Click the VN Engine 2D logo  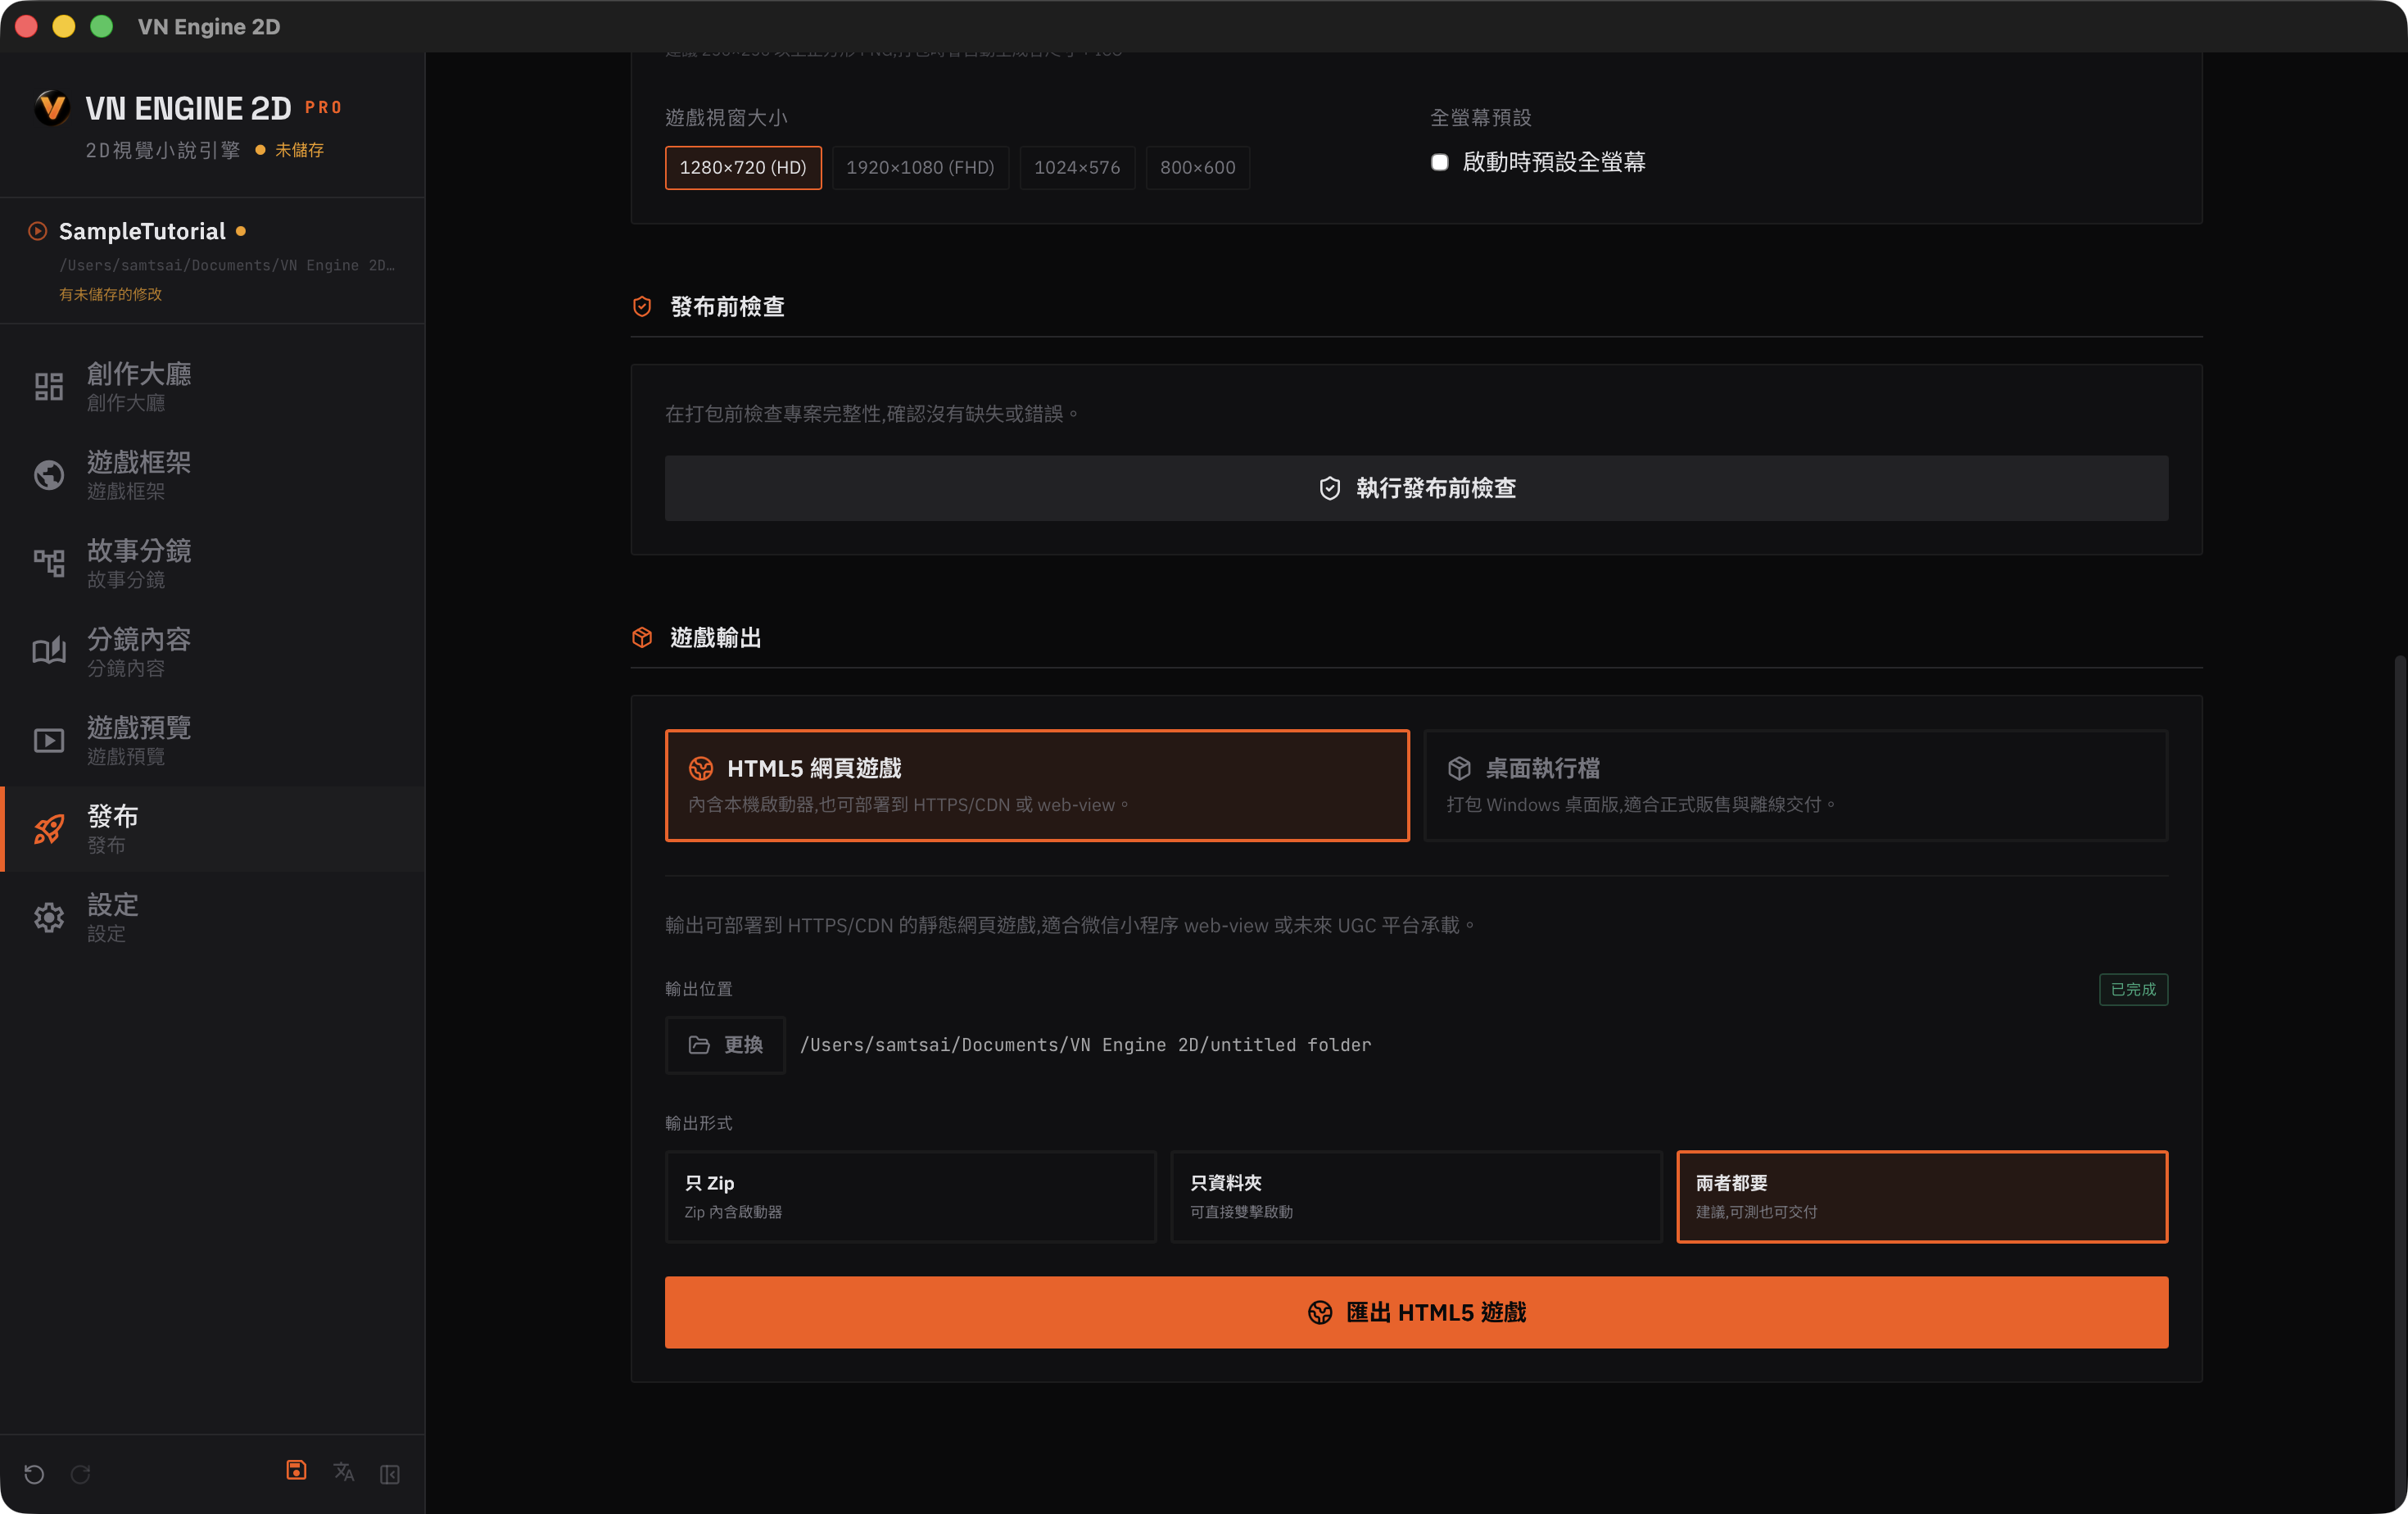pos(51,107)
